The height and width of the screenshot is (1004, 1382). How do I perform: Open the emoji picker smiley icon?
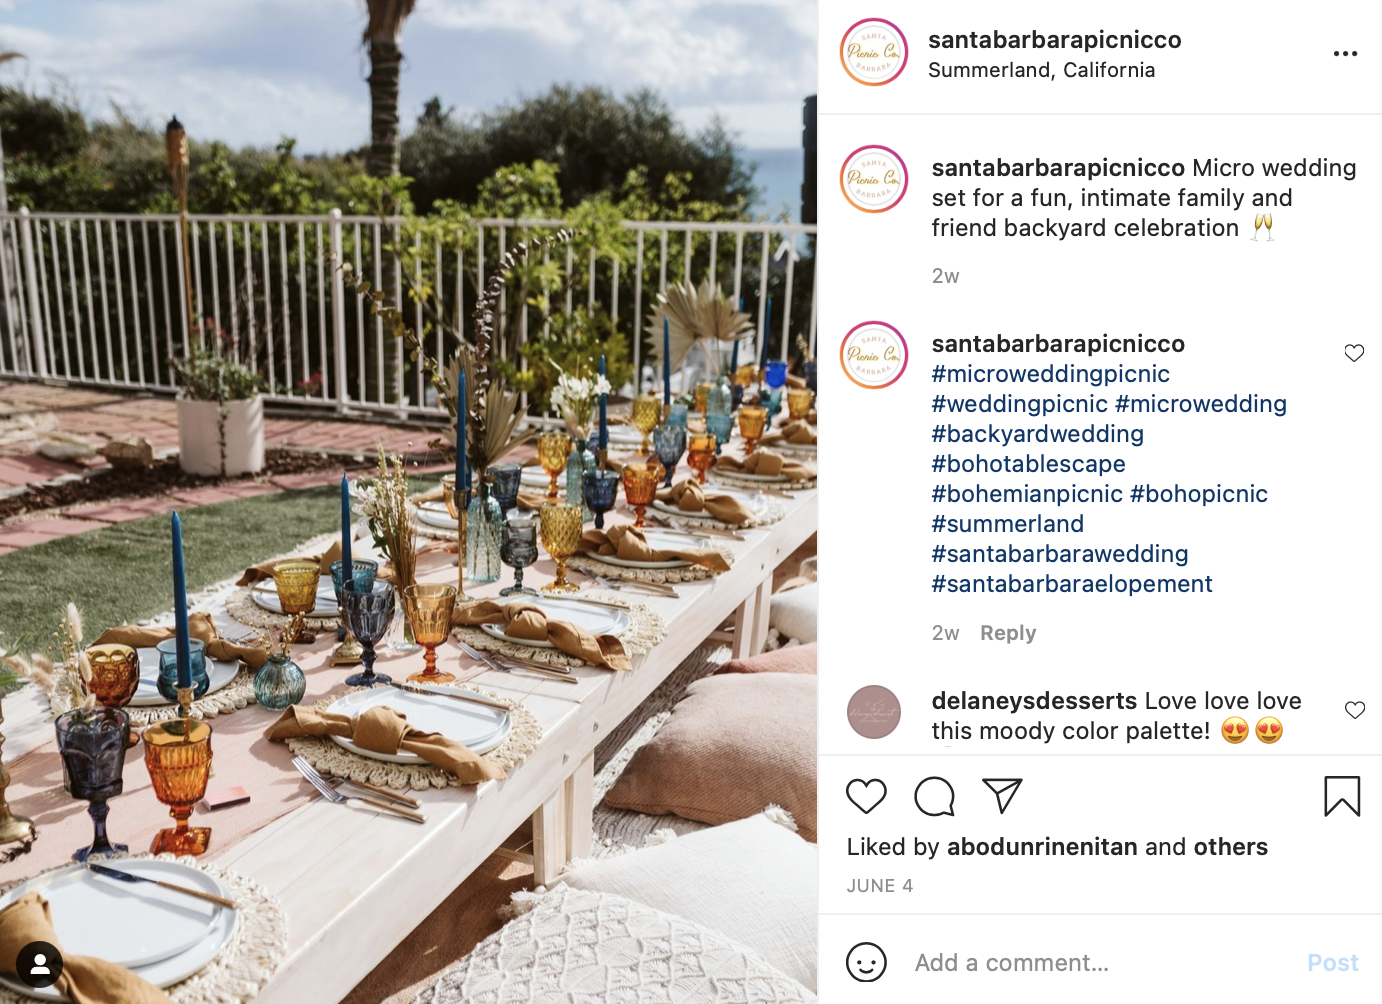click(866, 962)
